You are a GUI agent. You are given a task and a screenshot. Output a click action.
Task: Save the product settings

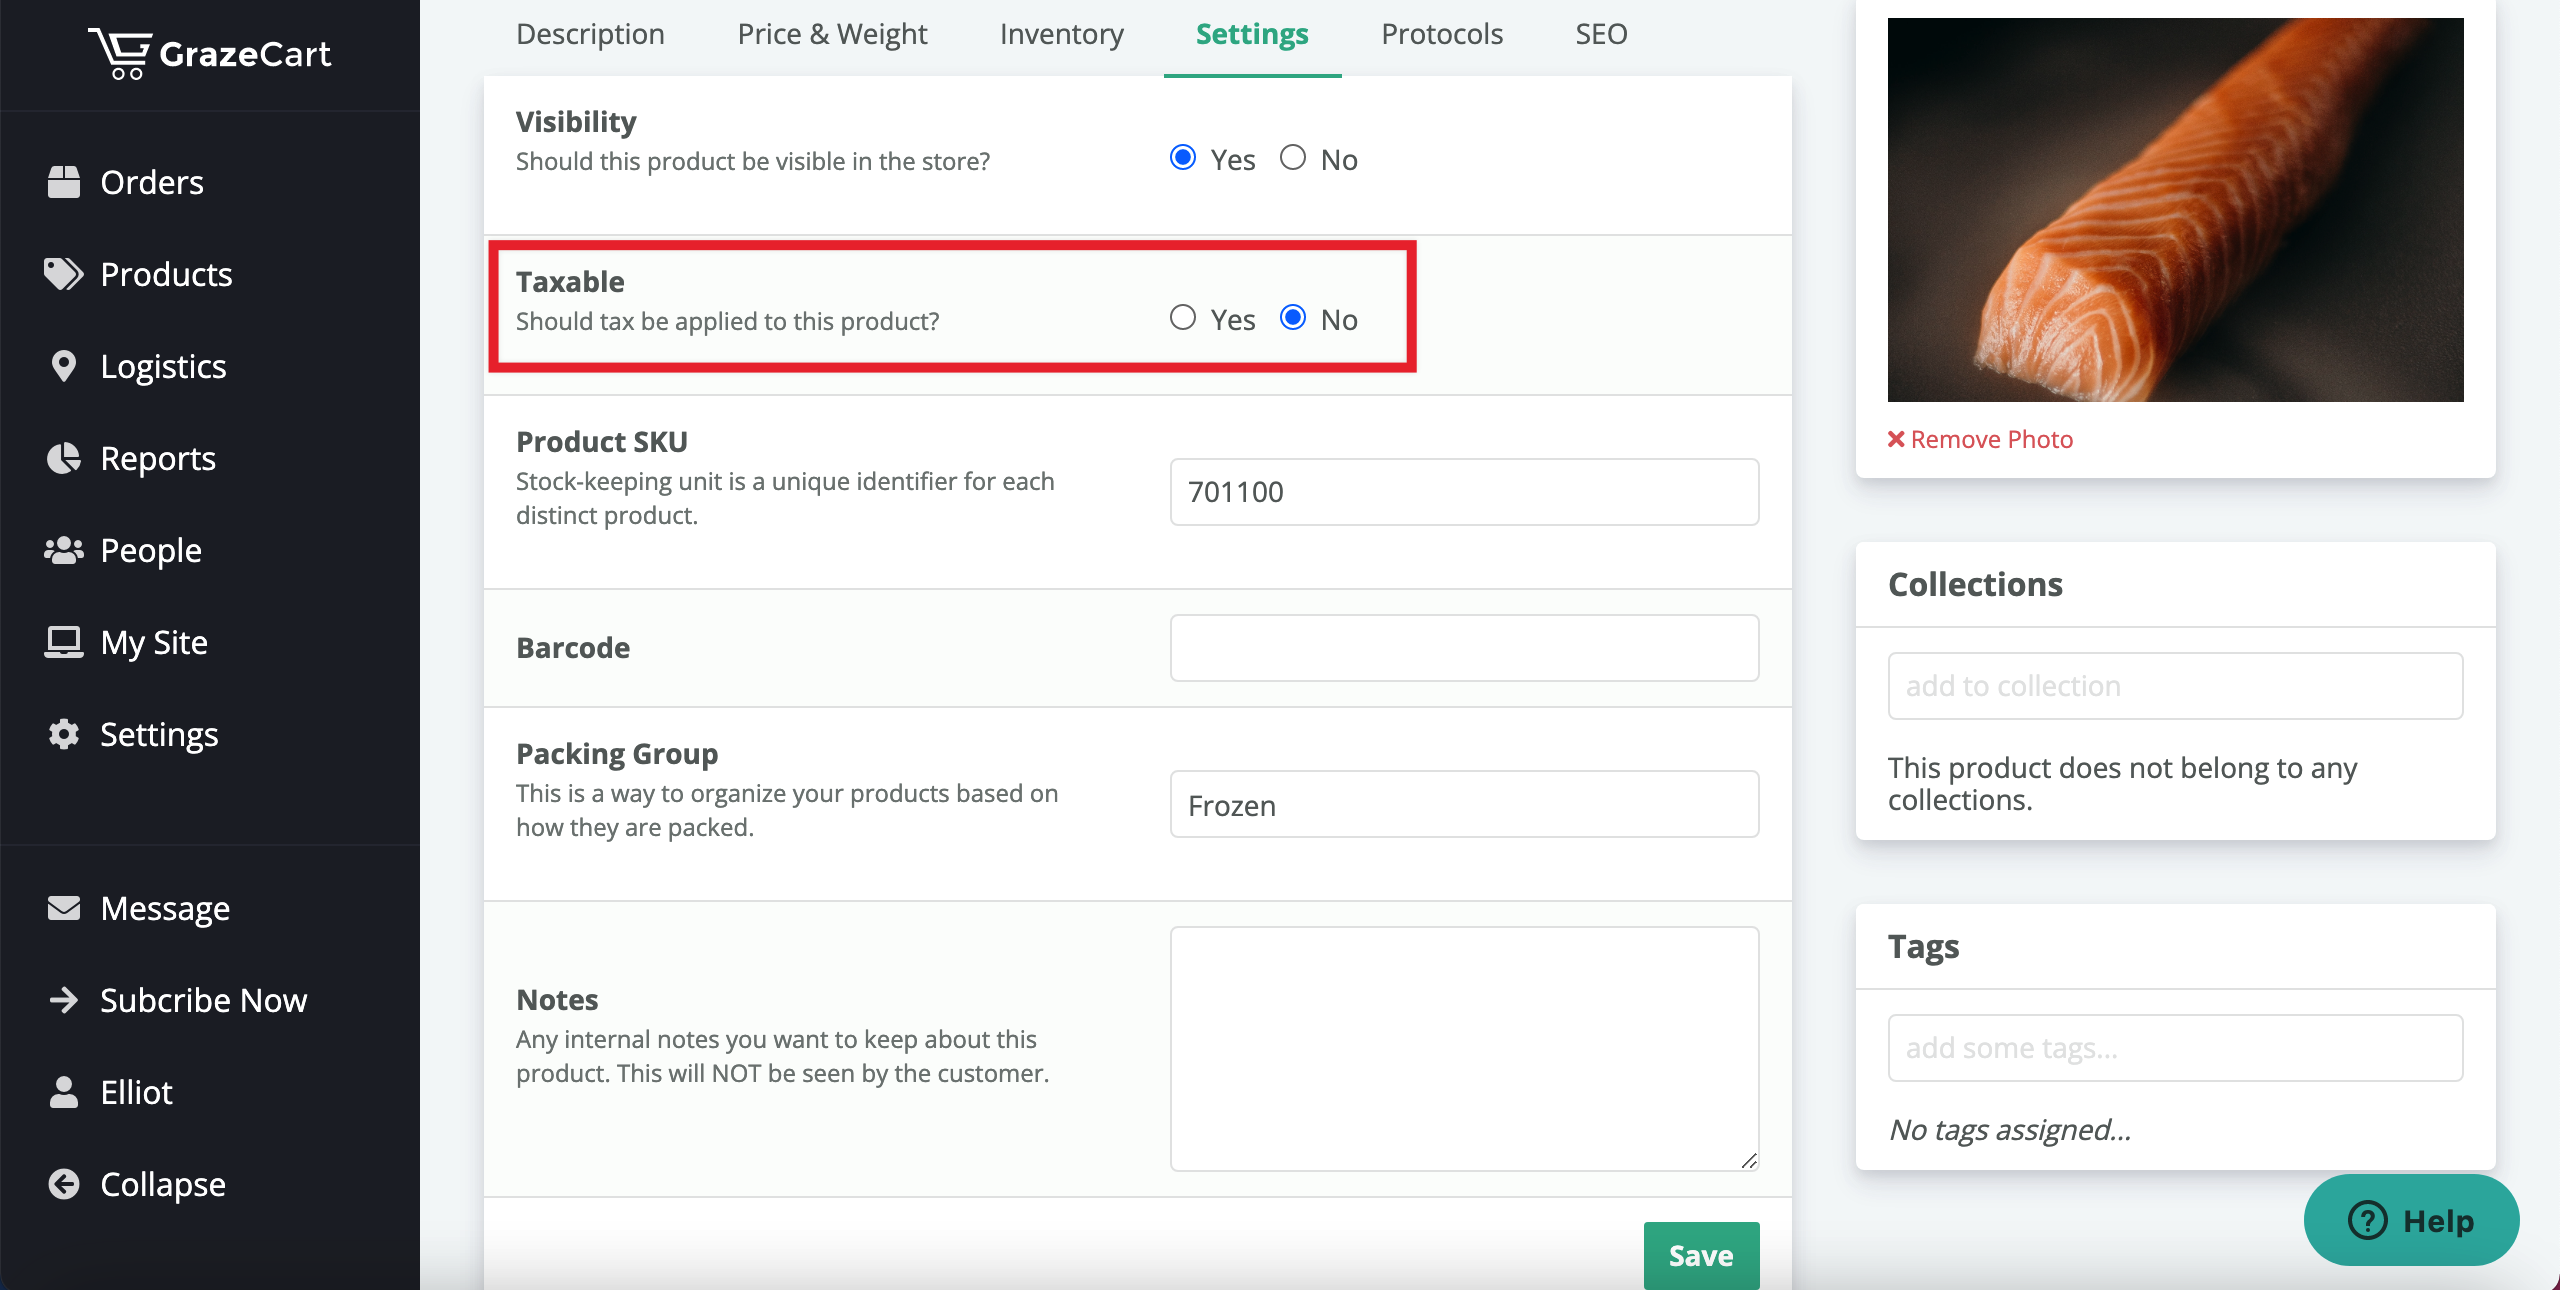click(1701, 1256)
